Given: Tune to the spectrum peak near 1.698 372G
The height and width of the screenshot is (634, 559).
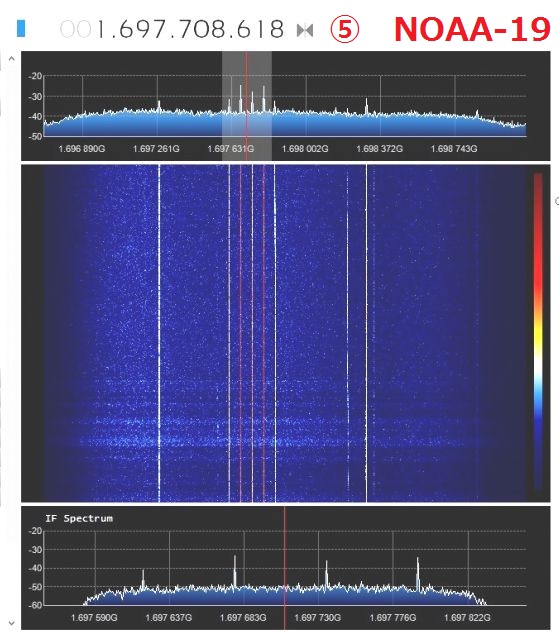Looking at the screenshot, I should (367, 106).
